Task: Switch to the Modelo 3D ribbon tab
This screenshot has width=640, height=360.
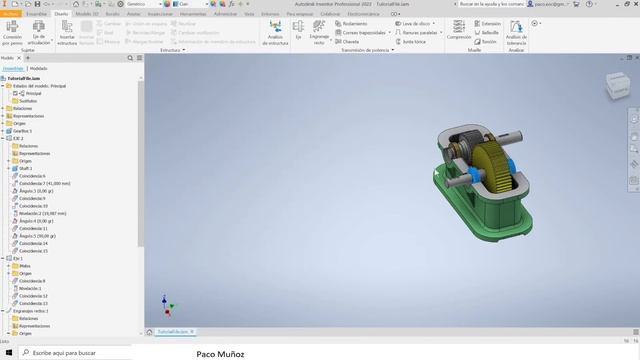Action: (87, 14)
